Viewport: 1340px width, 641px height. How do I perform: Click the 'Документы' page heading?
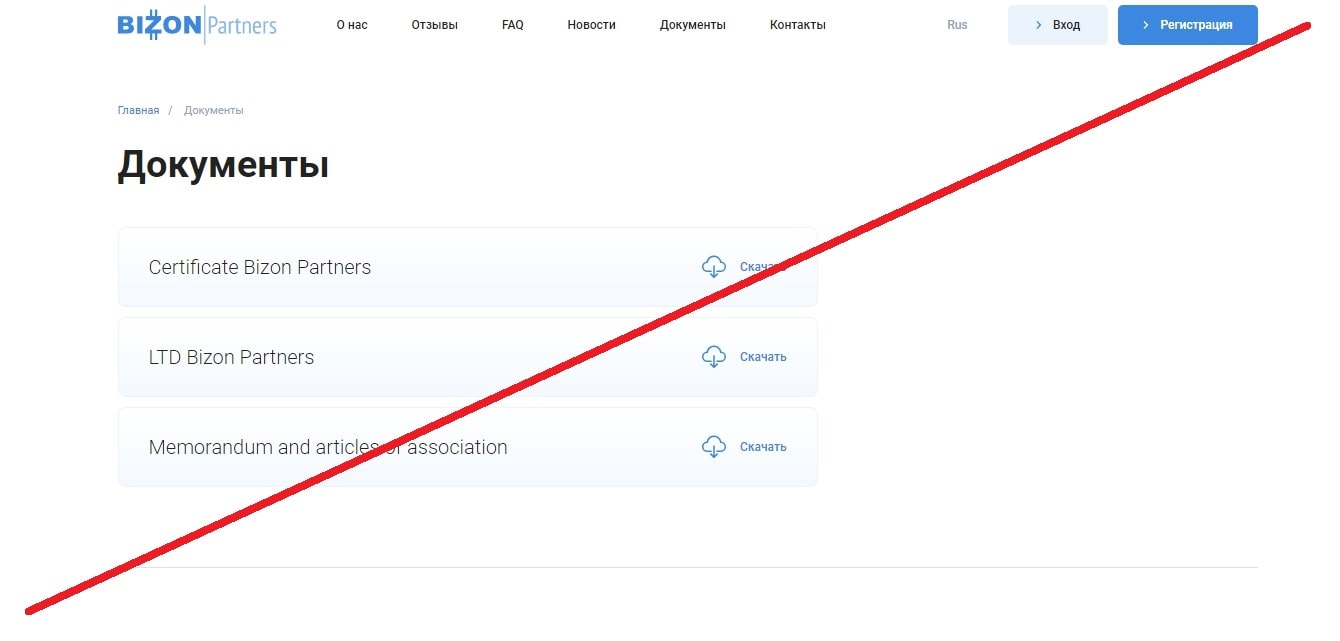(223, 165)
